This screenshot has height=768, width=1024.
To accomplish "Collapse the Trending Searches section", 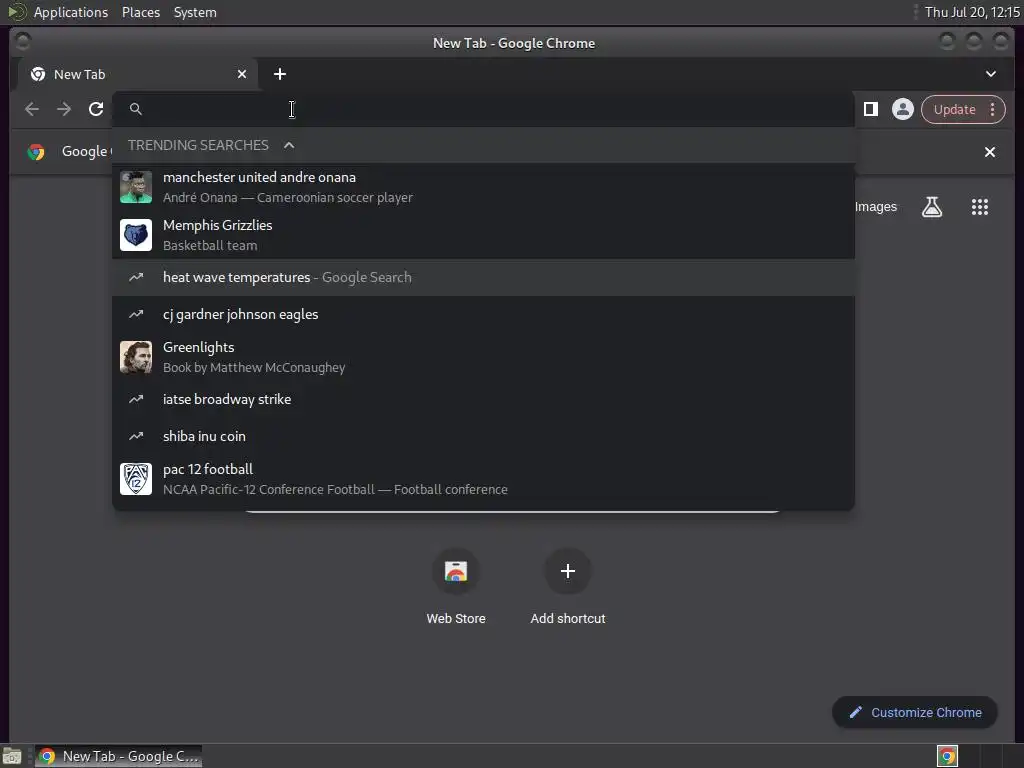I will [289, 145].
